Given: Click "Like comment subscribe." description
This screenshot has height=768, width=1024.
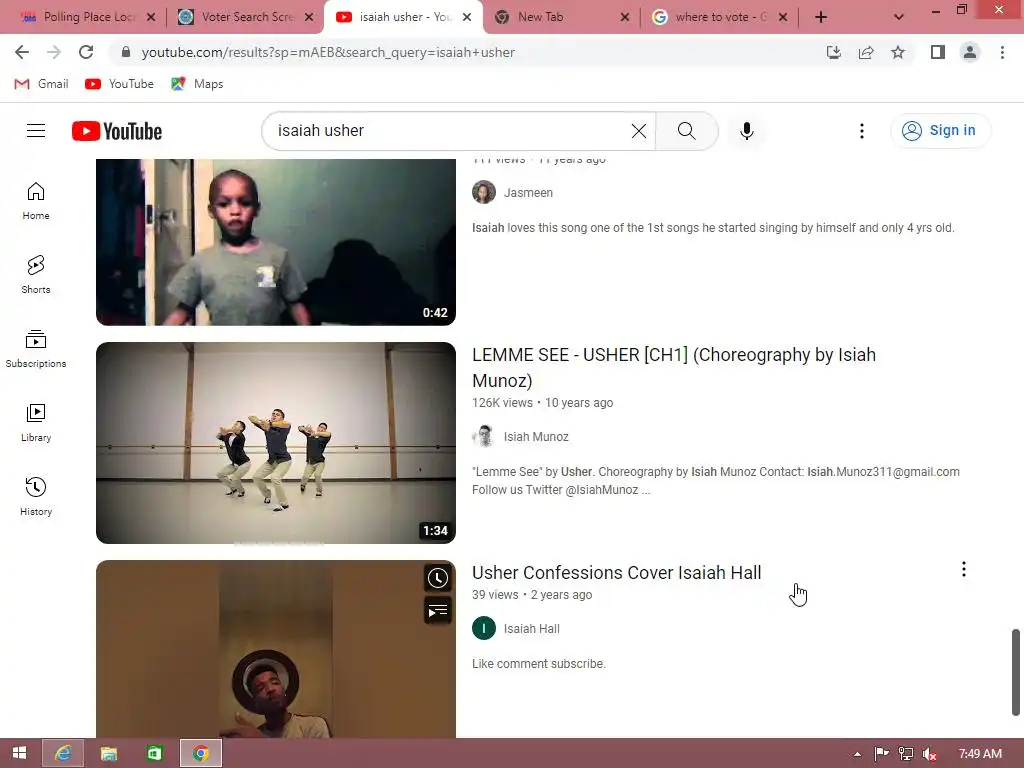Looking at the screenshot, I should click(539, 664).
